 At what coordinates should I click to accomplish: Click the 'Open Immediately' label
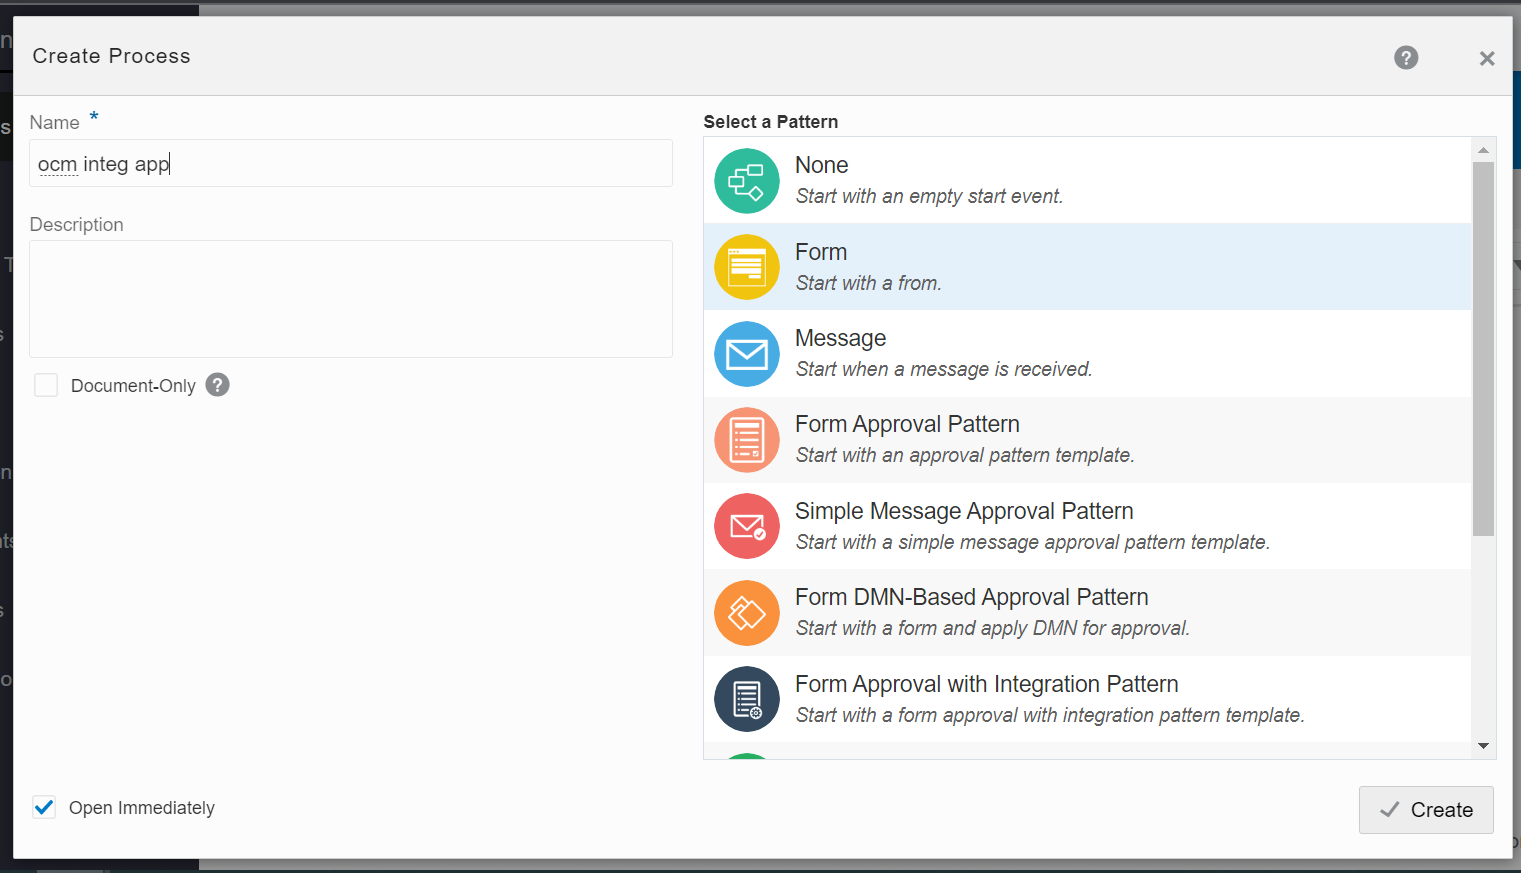141,808
